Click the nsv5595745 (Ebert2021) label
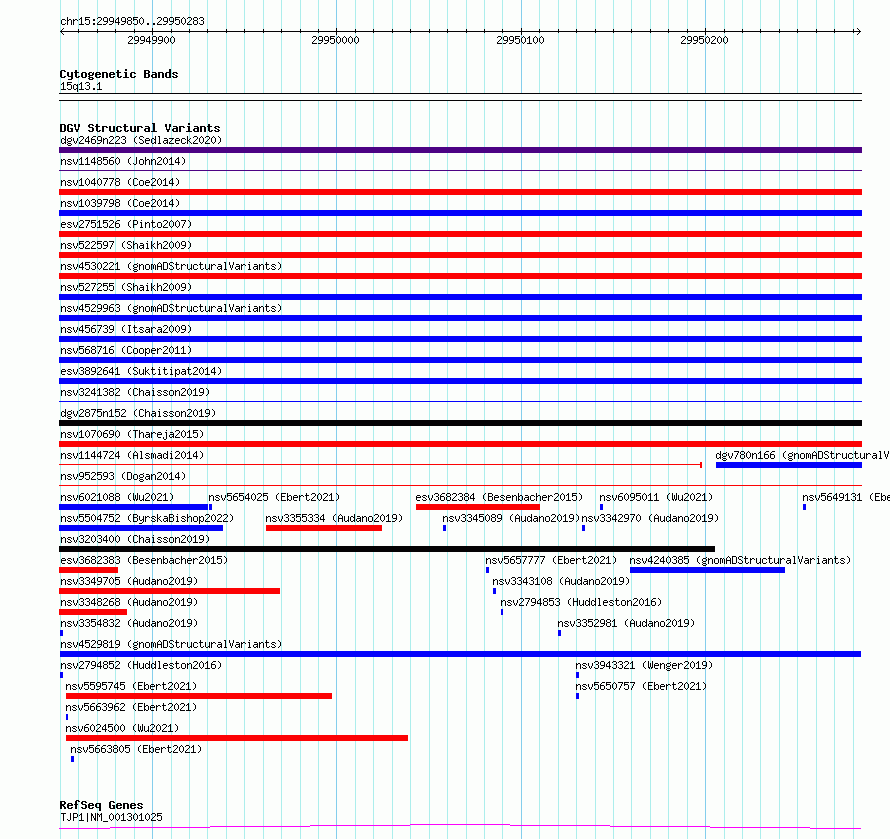Viewport: 890px width, 839px height. coord(131,686)
